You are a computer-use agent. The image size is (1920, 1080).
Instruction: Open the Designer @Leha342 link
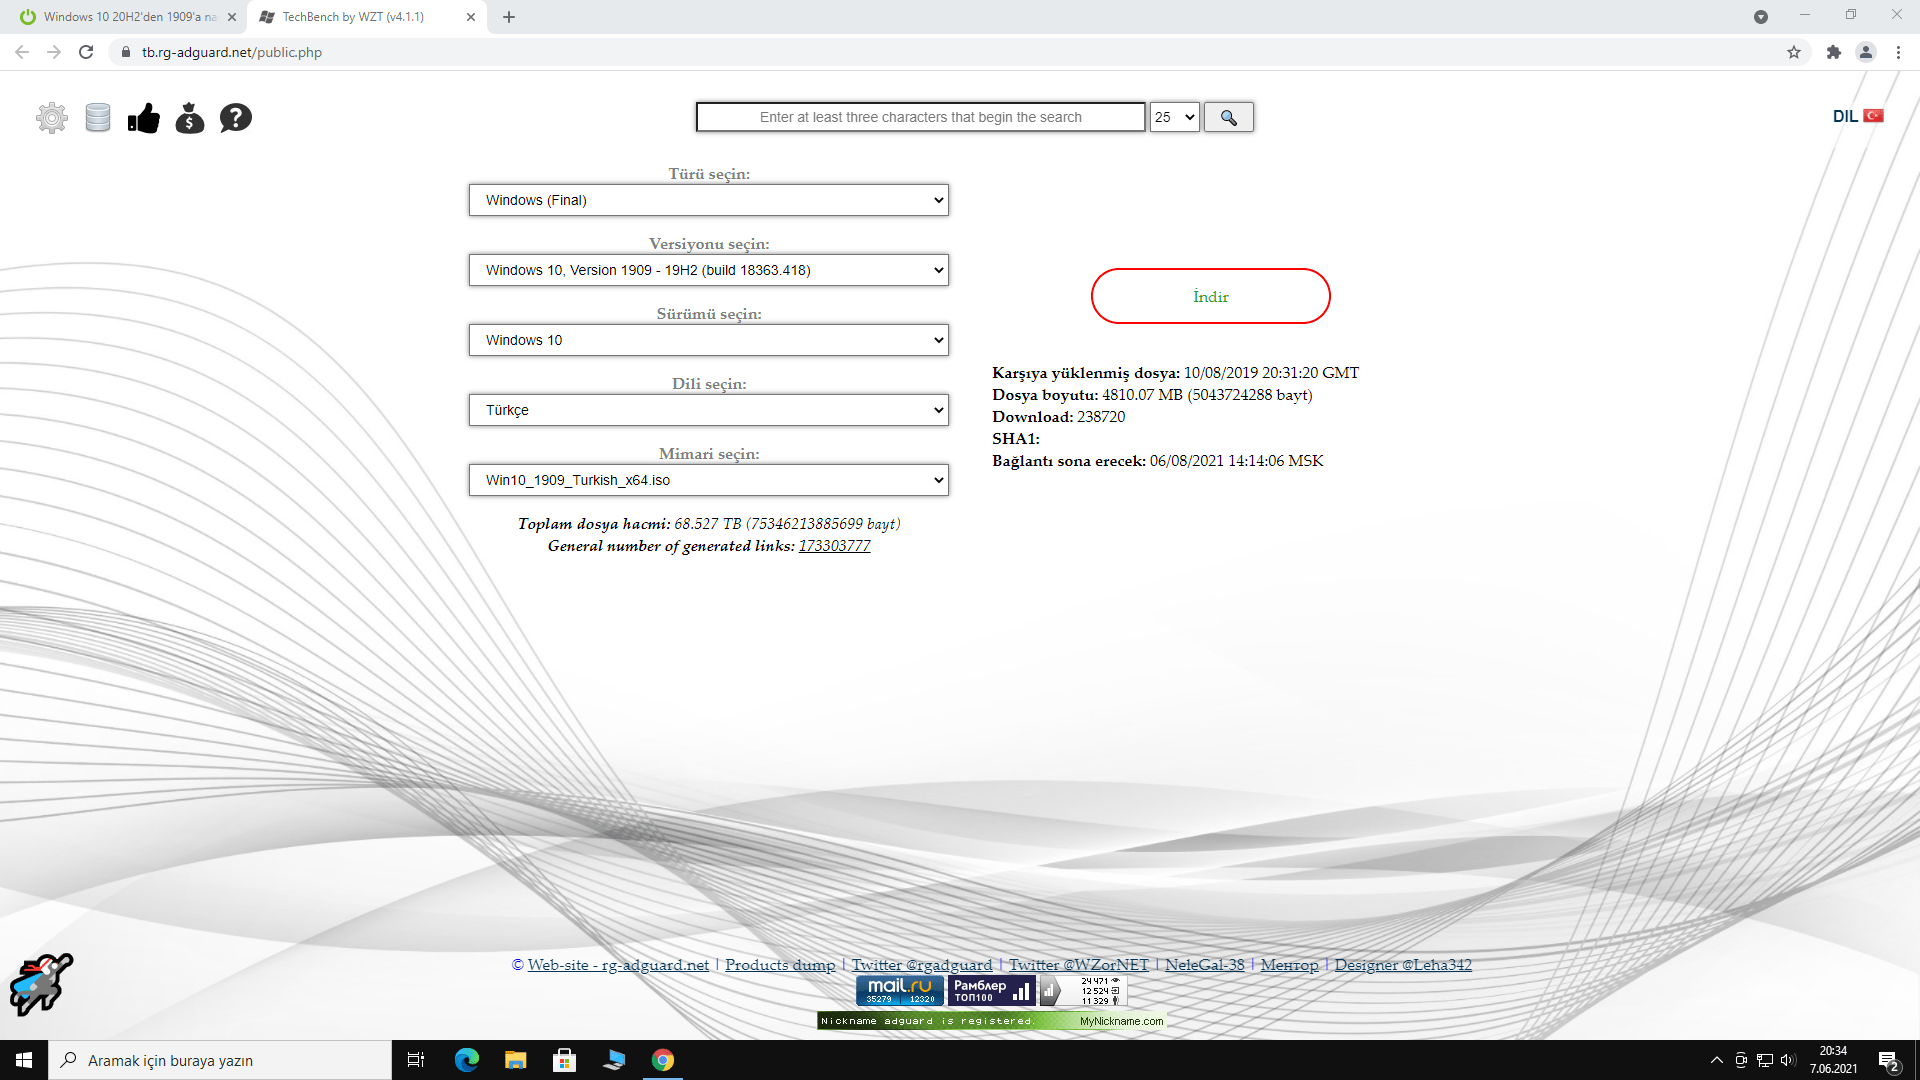pyautogui.click(x=1403, y=965)
